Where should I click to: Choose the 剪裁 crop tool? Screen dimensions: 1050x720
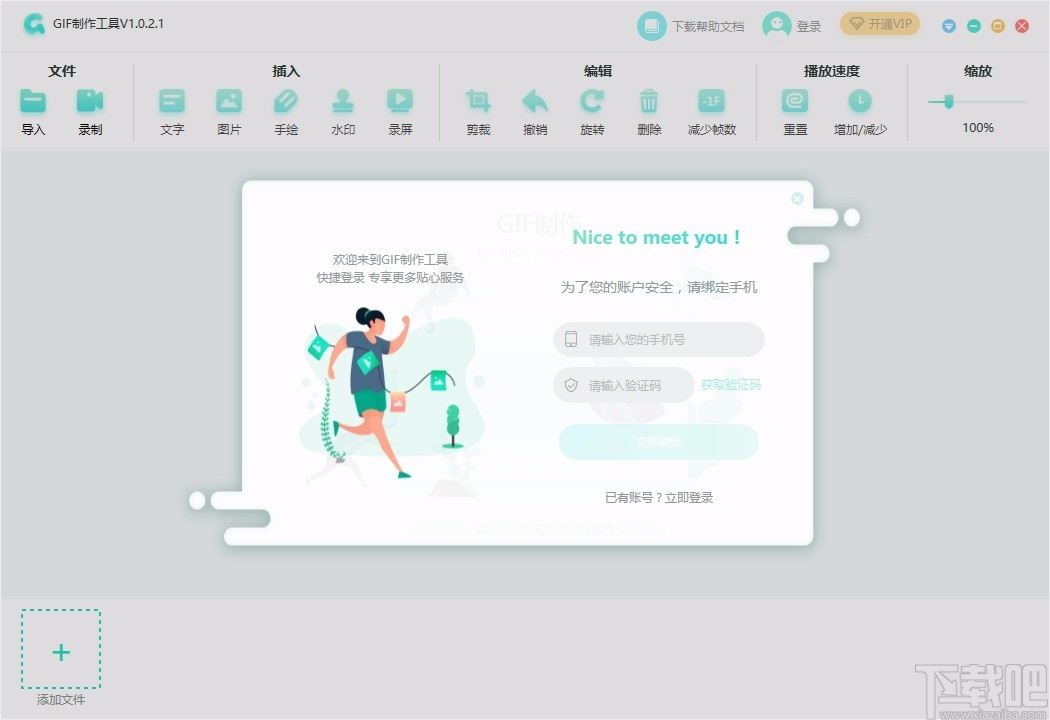coord(478,101)
